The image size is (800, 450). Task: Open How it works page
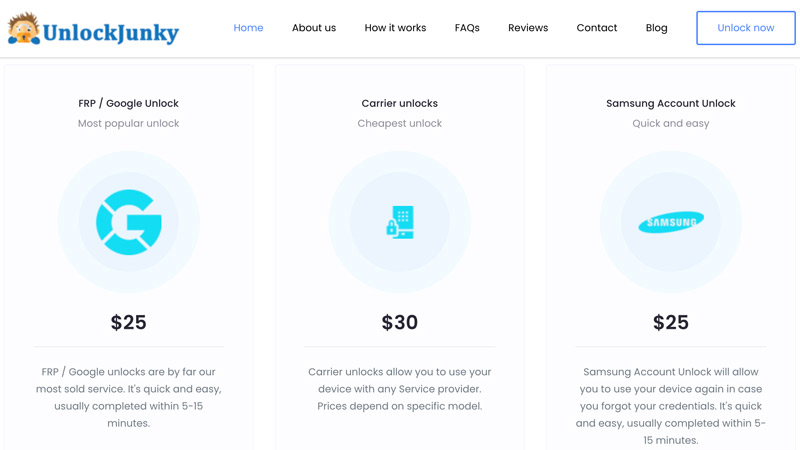pyautogui.click(x=395, y=28)
